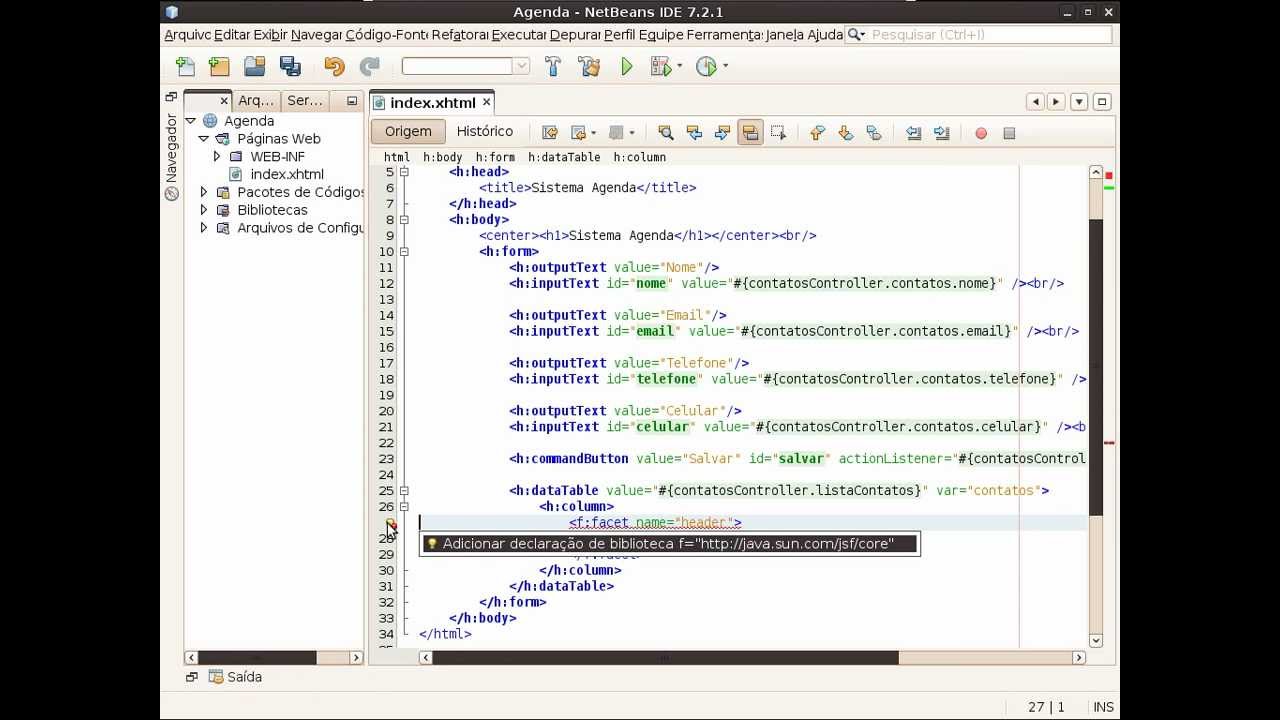The image size is (1280, 720).
Task: Expand the Bibliotecas node
Action: (204, 210)
